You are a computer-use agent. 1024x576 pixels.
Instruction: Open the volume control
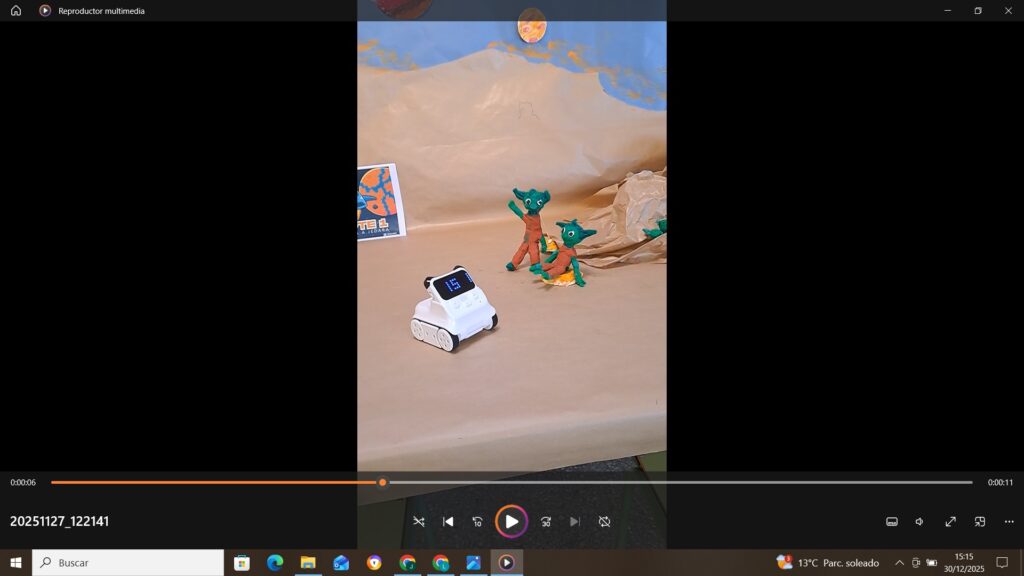pyautogui.click(x=920, y=521)
